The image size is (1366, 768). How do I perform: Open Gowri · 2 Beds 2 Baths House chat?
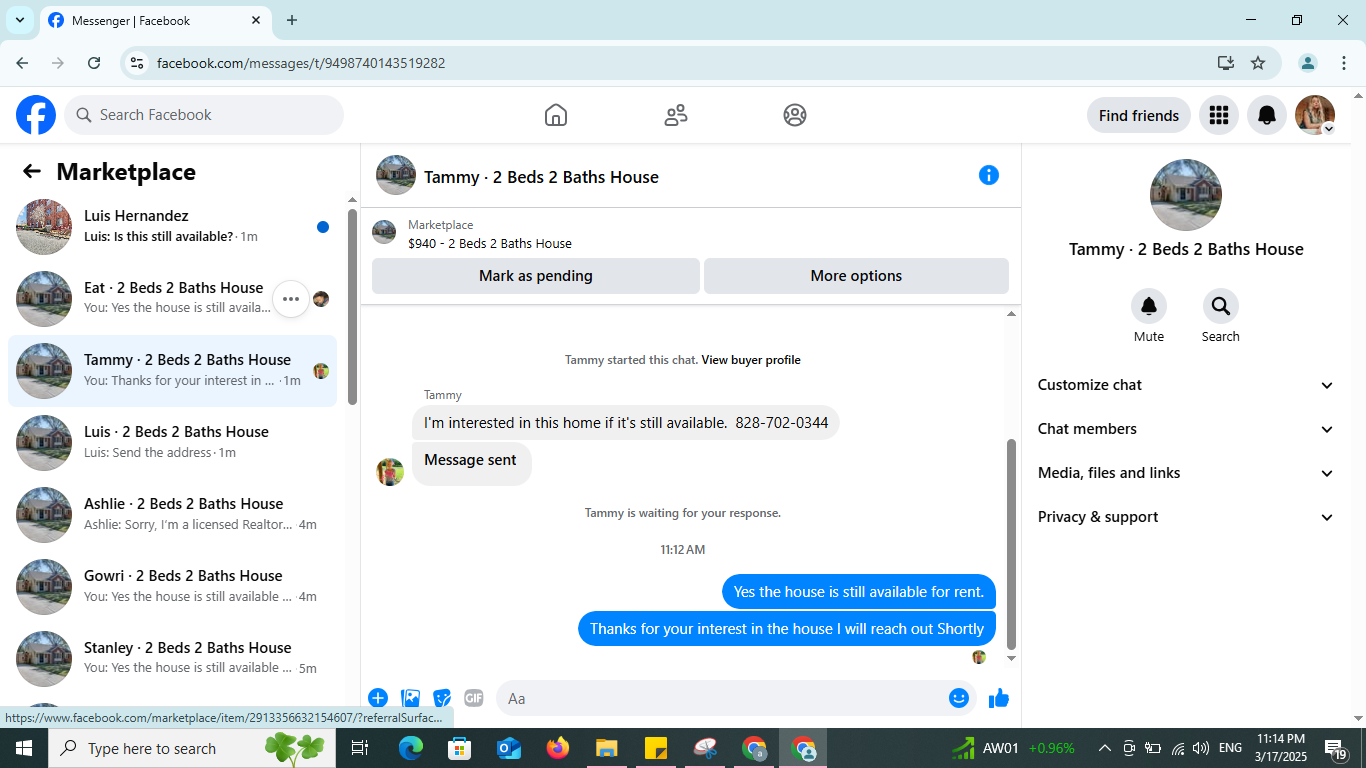point(173,587)
